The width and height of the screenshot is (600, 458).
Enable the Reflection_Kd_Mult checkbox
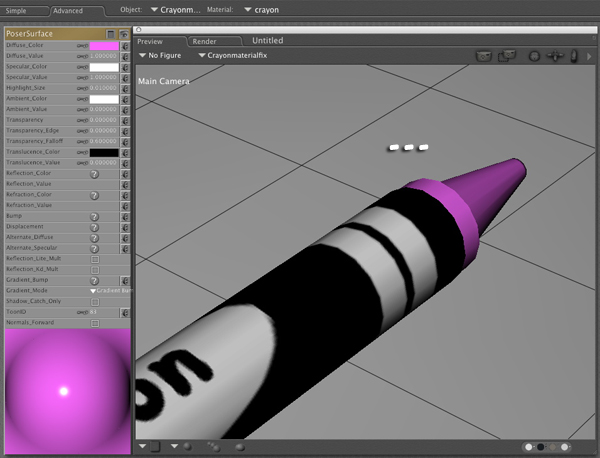95,270
